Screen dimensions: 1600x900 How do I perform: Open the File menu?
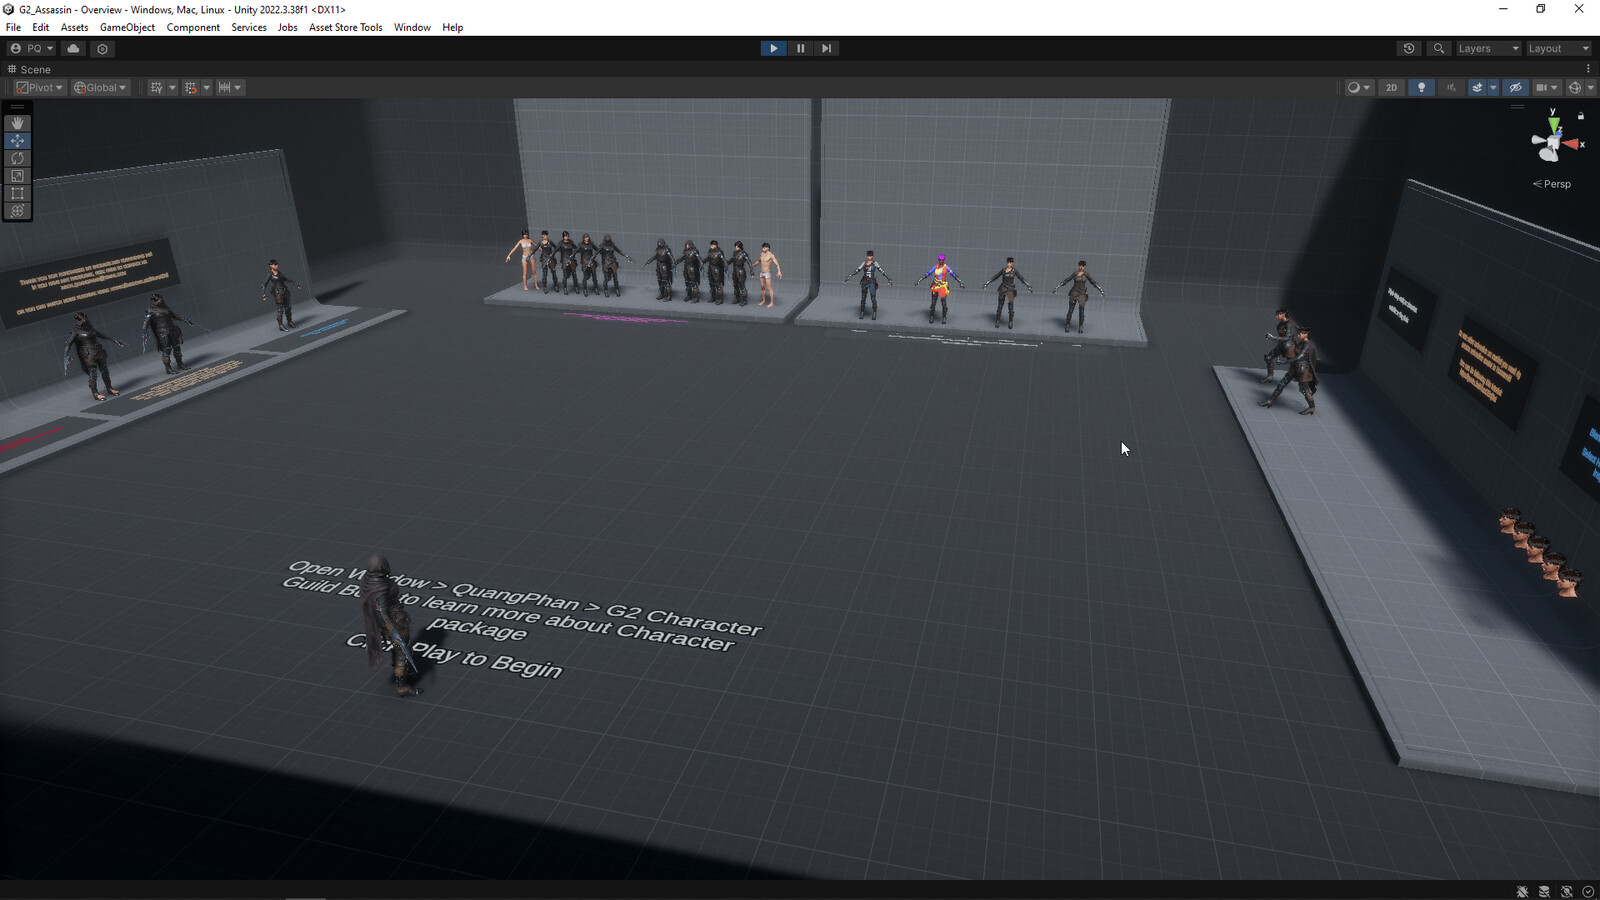point(13,27)
